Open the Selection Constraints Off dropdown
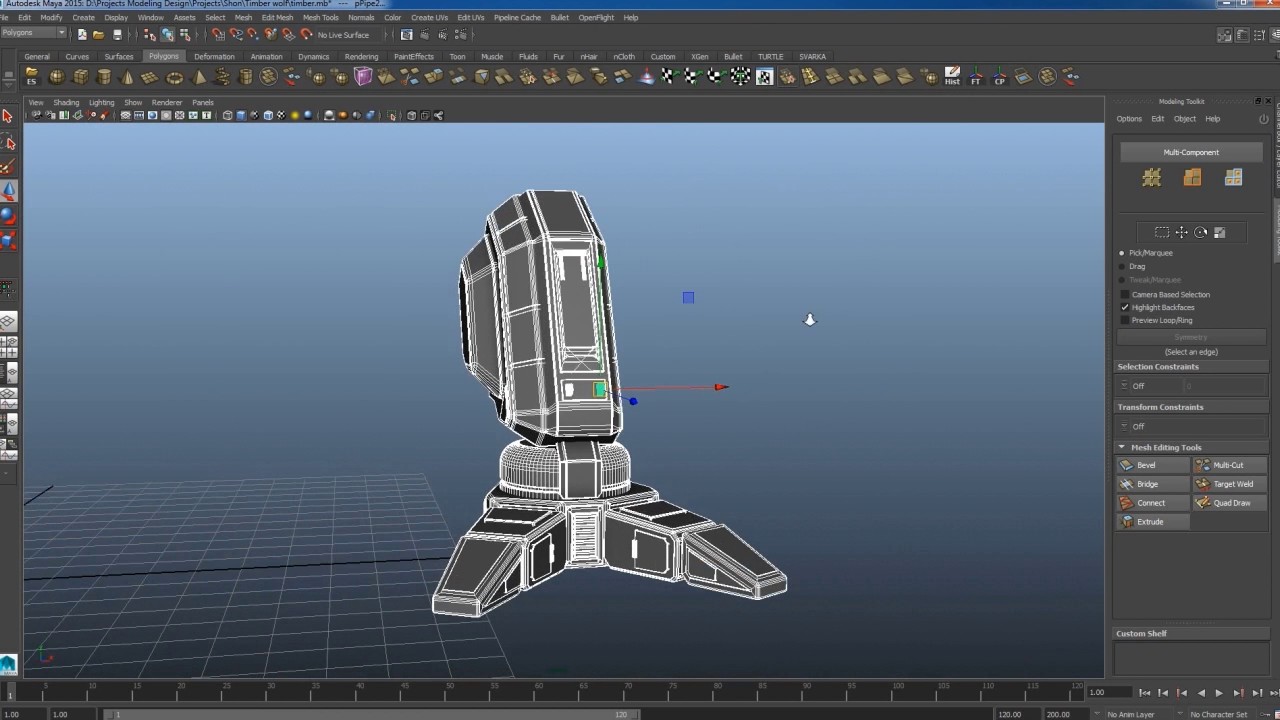This screenshot has width=1280, height=720. 1125,386
